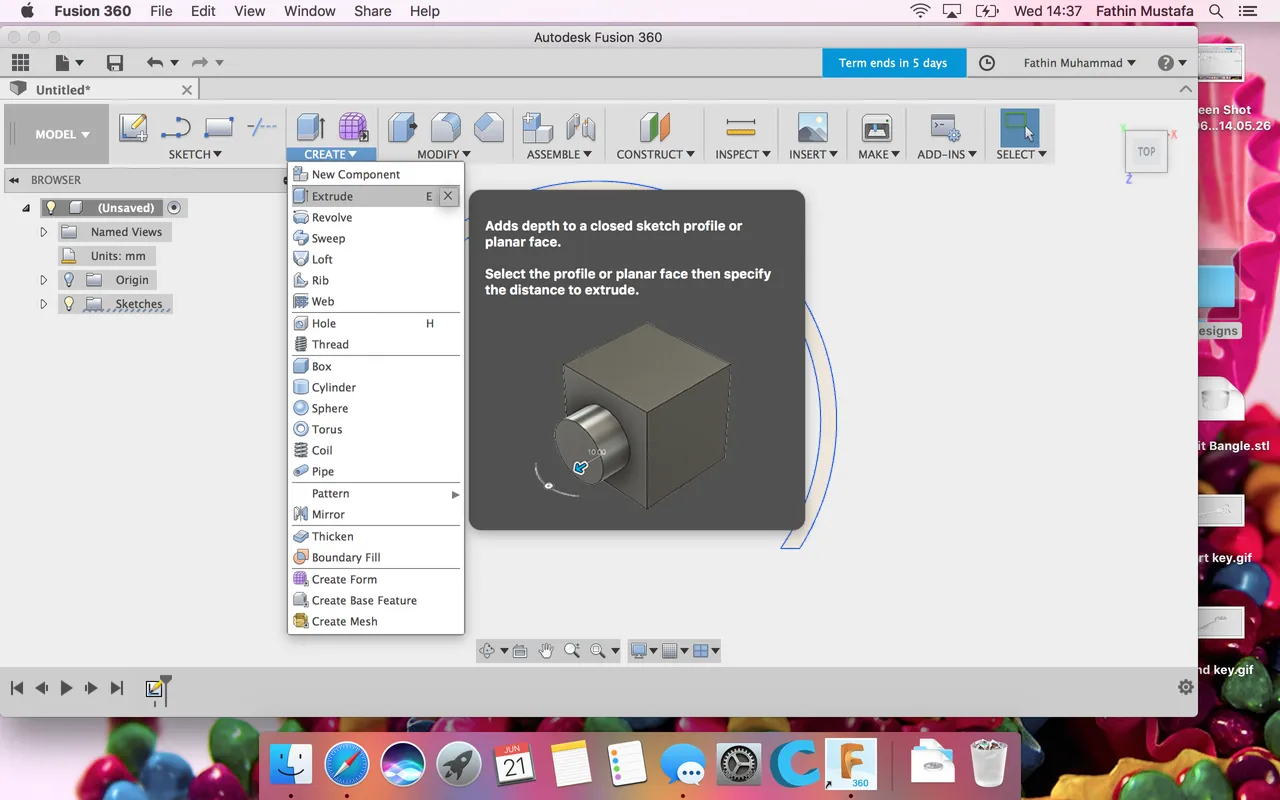Select the sketch Rectangle tool icon

click(x=218, y=127)
